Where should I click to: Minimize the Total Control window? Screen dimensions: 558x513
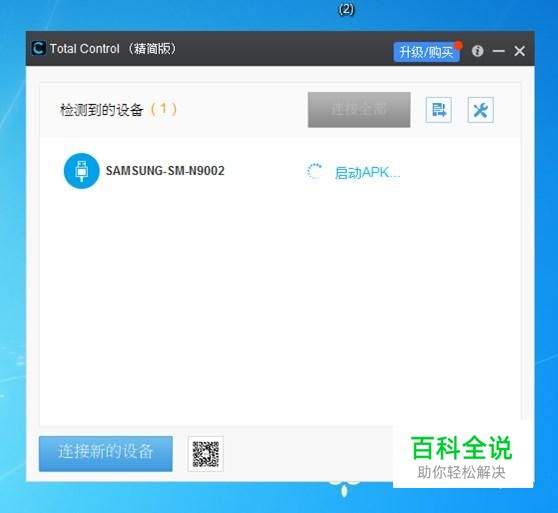(499, 51)
